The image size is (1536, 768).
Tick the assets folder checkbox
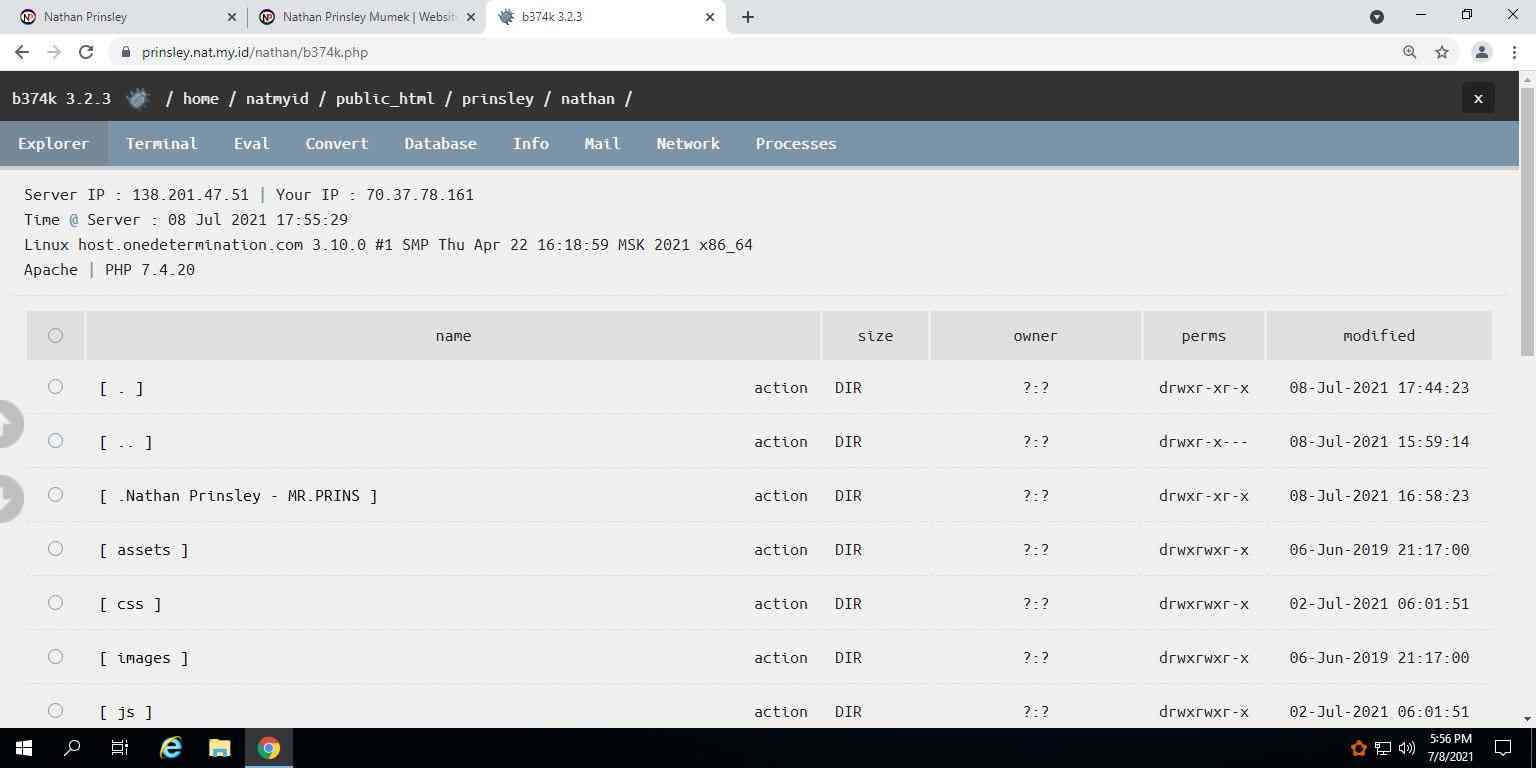click(55, 549)
